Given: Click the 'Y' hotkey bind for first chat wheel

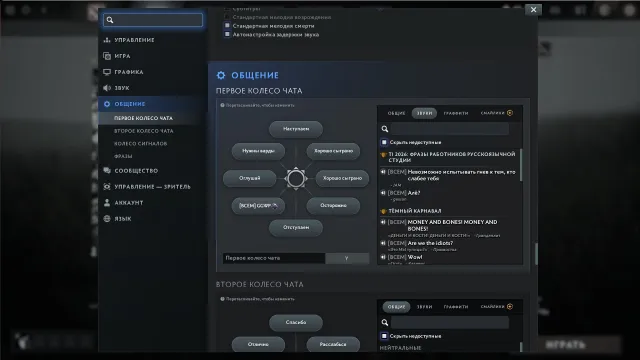Looking at the screenshot, I should (347, 258).
